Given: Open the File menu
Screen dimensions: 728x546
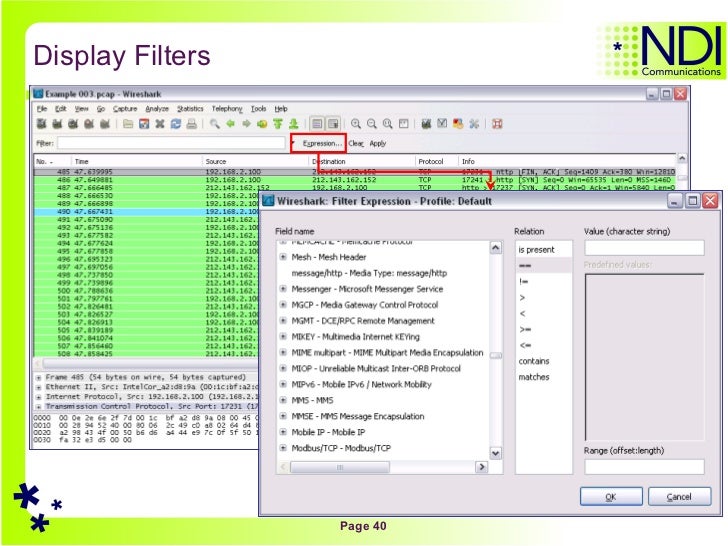Looking at the screenshot, I should point(42,109).
